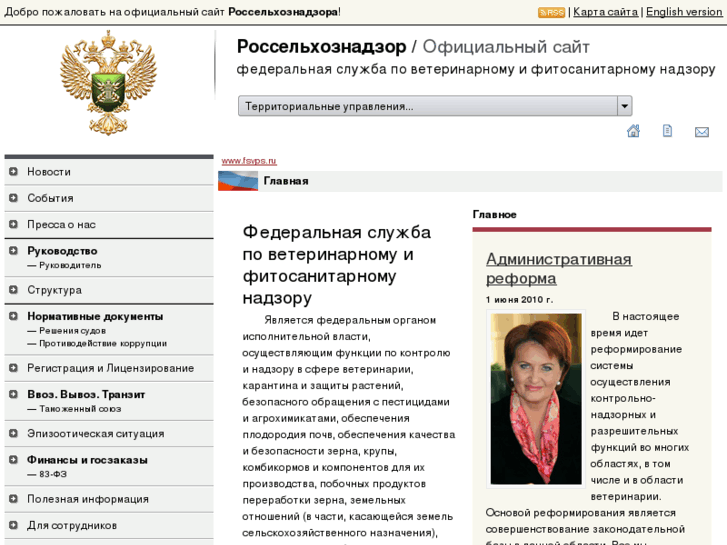This screenshot has height=545, width=727.
Task: Open the Административная реформа article link
Action: click(x=559, y=269)
